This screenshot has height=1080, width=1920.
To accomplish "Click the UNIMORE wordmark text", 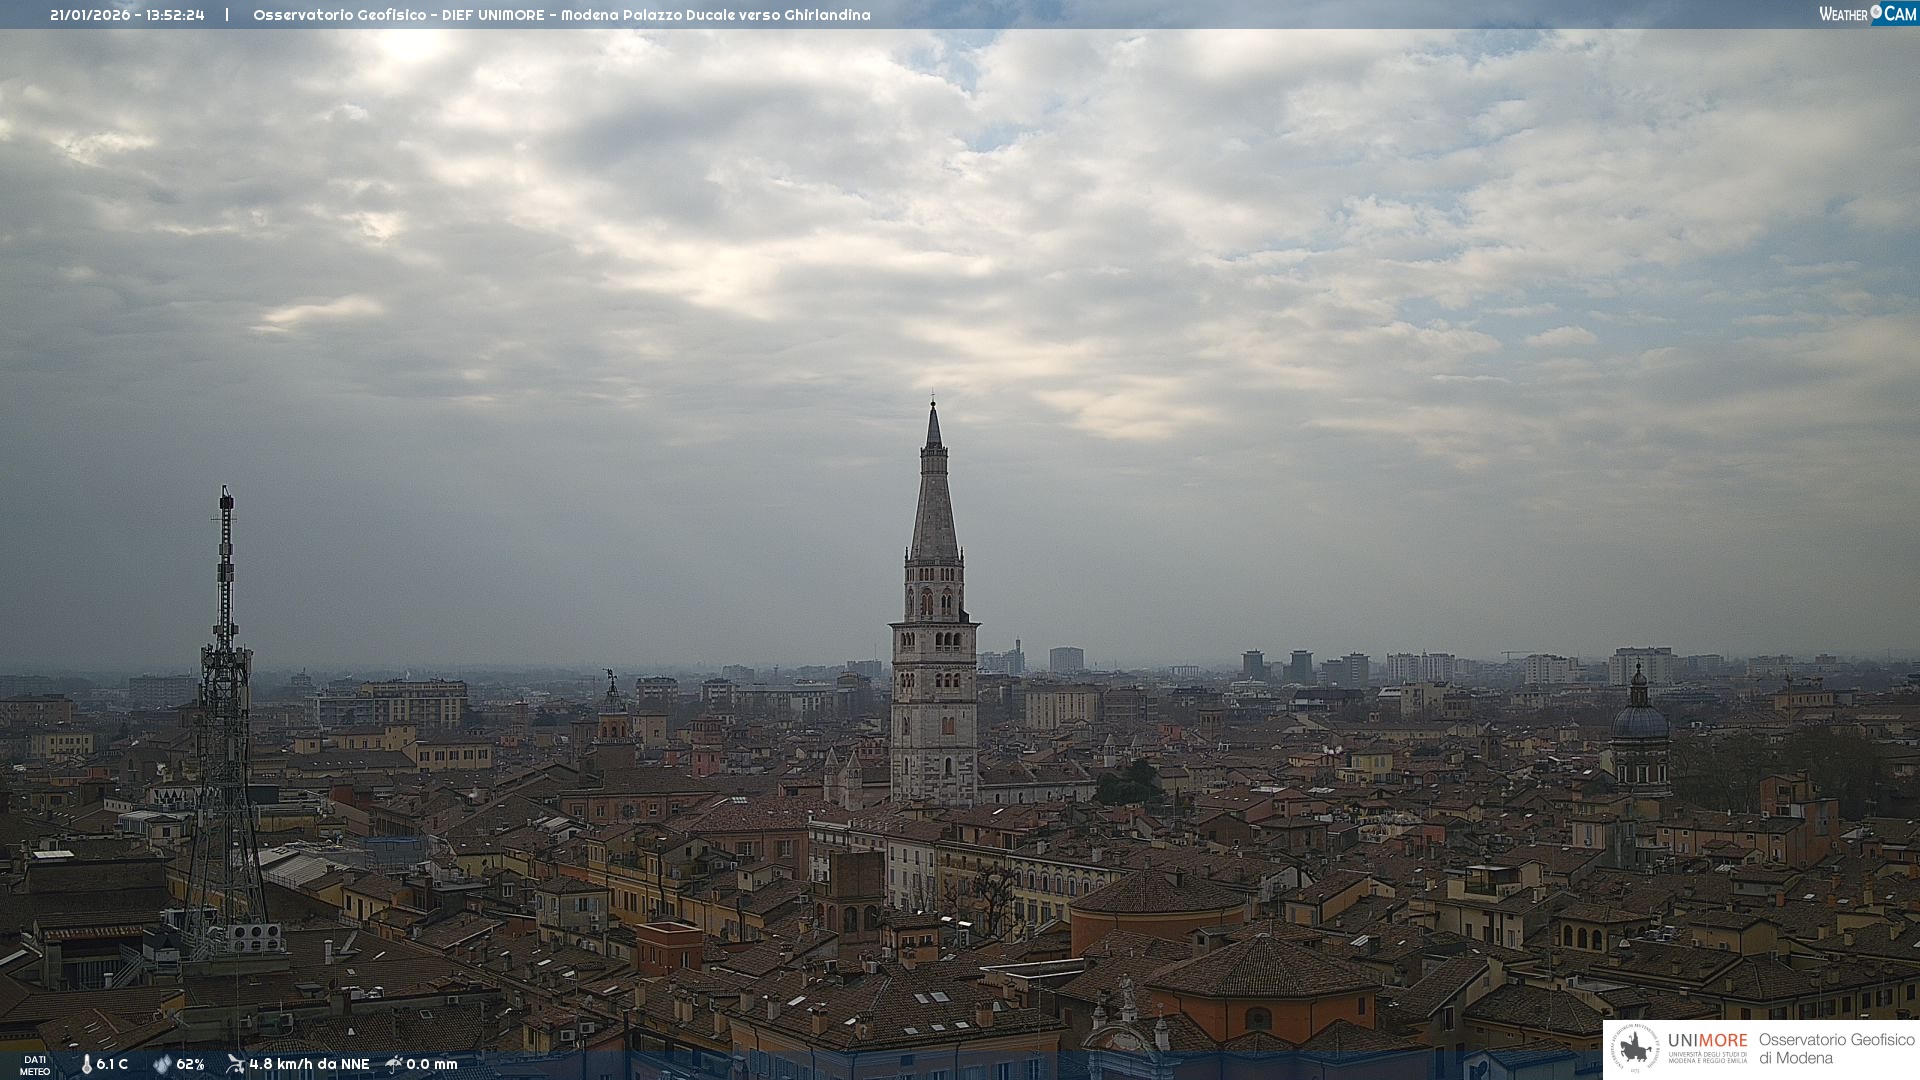I will tap(1707, 1041).
